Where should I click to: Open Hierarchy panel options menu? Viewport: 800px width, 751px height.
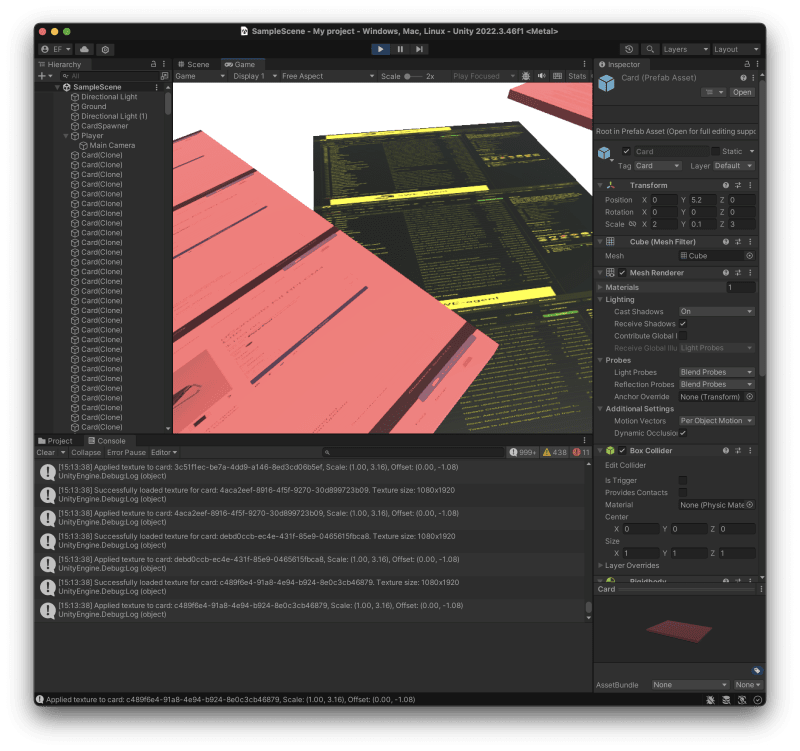coord(164,64)
